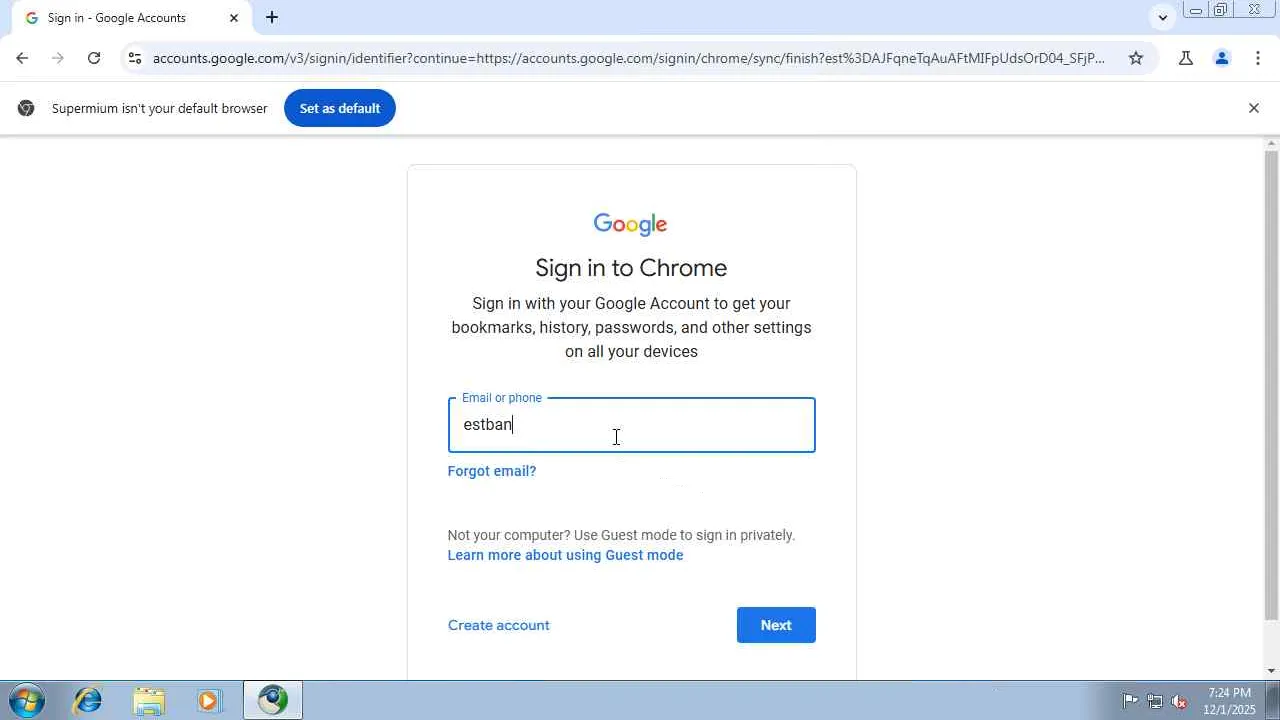
Task: Click the blue Next button
Action: 776,625
